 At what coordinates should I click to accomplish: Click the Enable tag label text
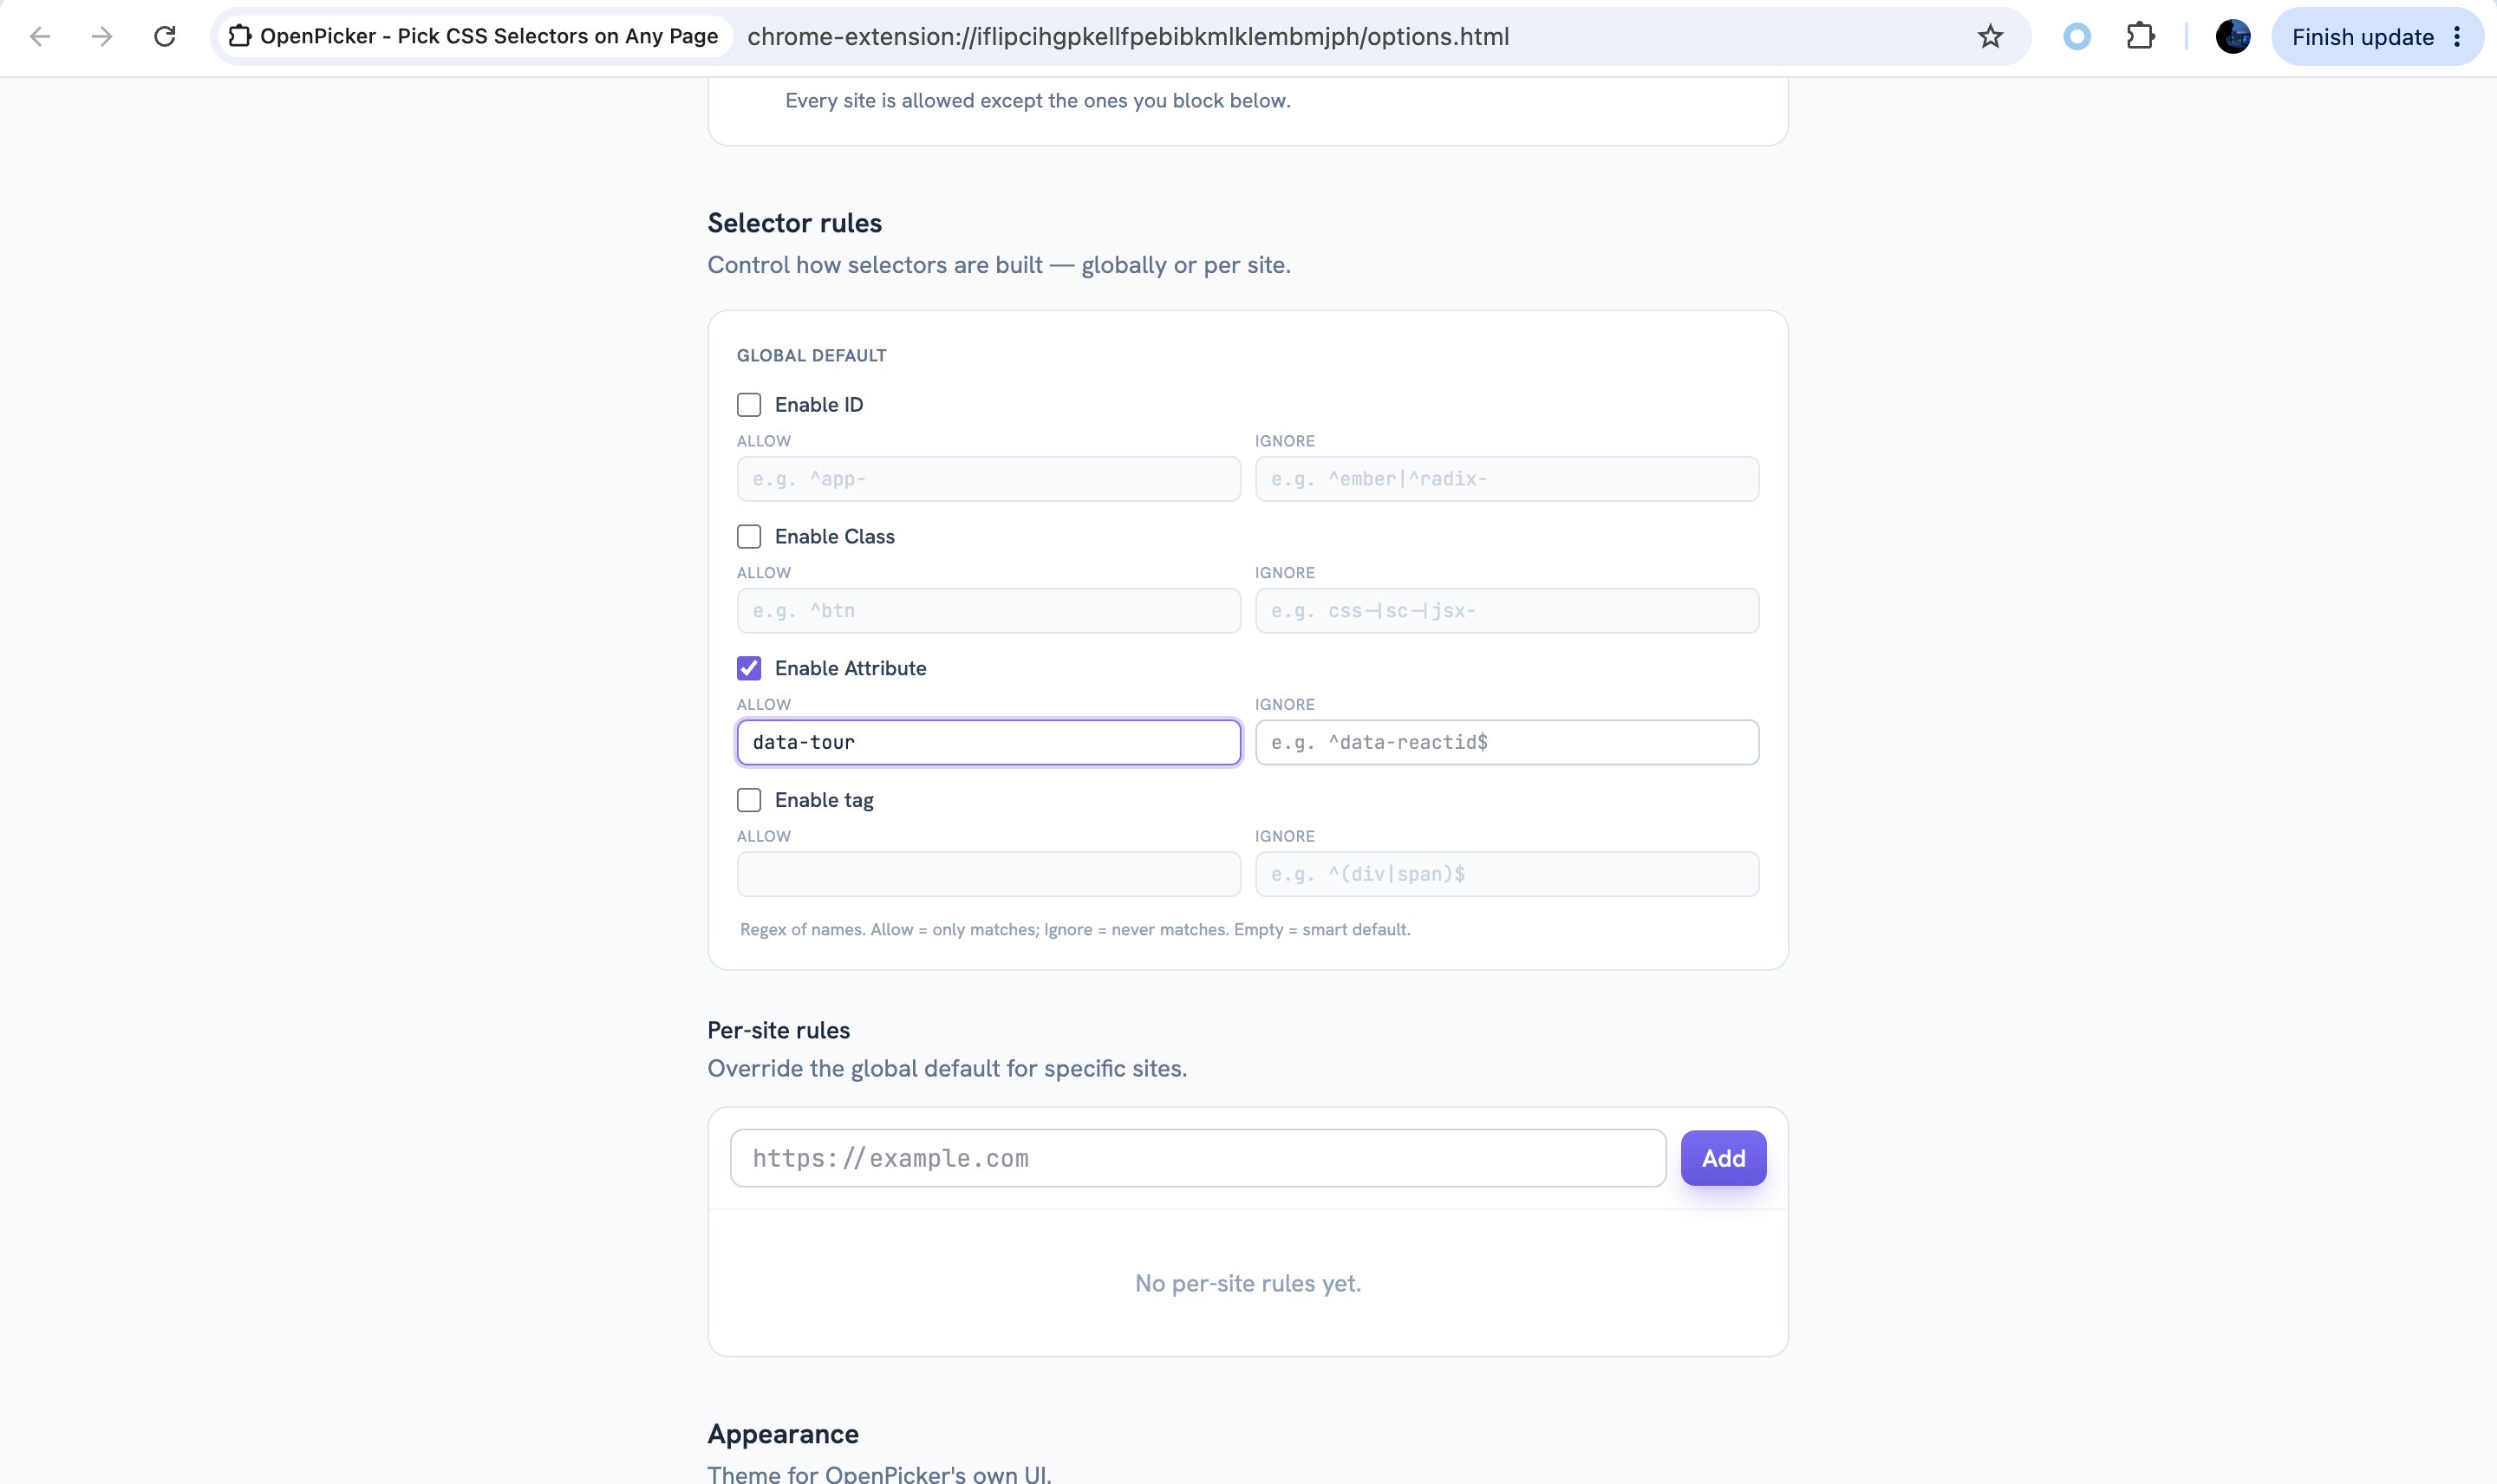[824, 800]
